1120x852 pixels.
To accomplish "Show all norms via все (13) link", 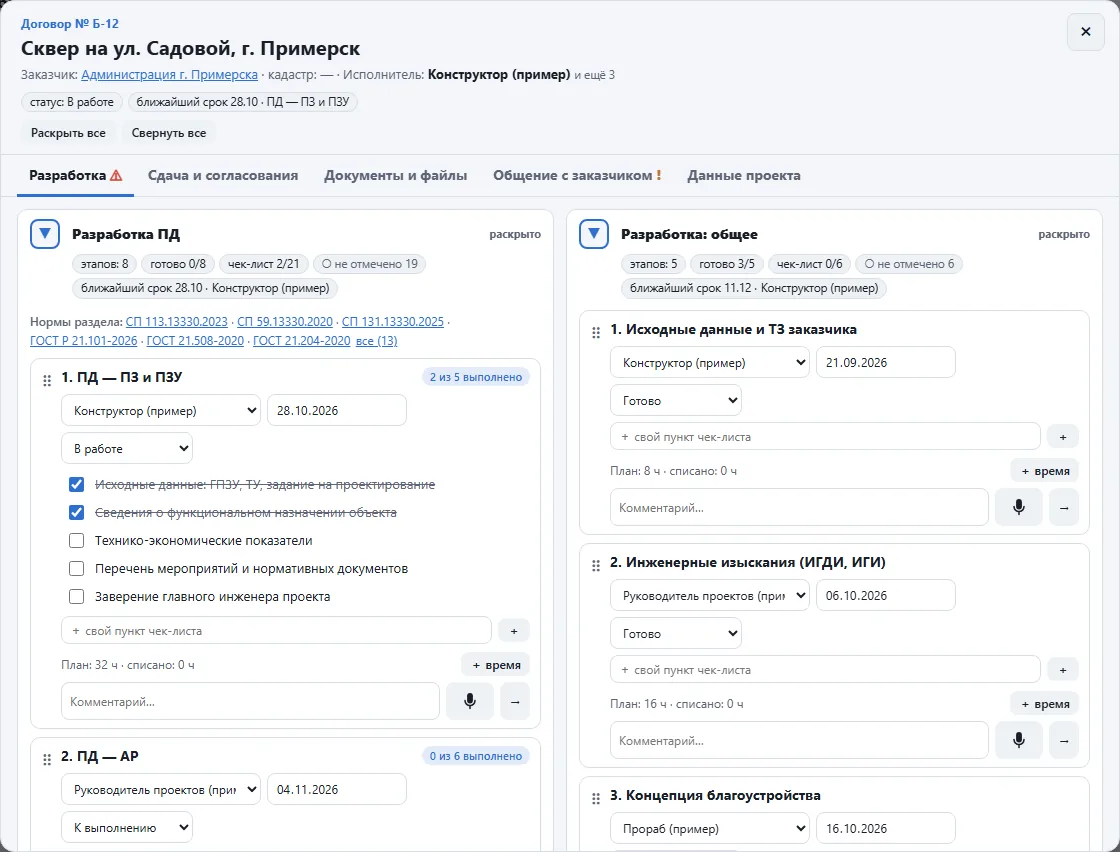I will tap(376, 341).
